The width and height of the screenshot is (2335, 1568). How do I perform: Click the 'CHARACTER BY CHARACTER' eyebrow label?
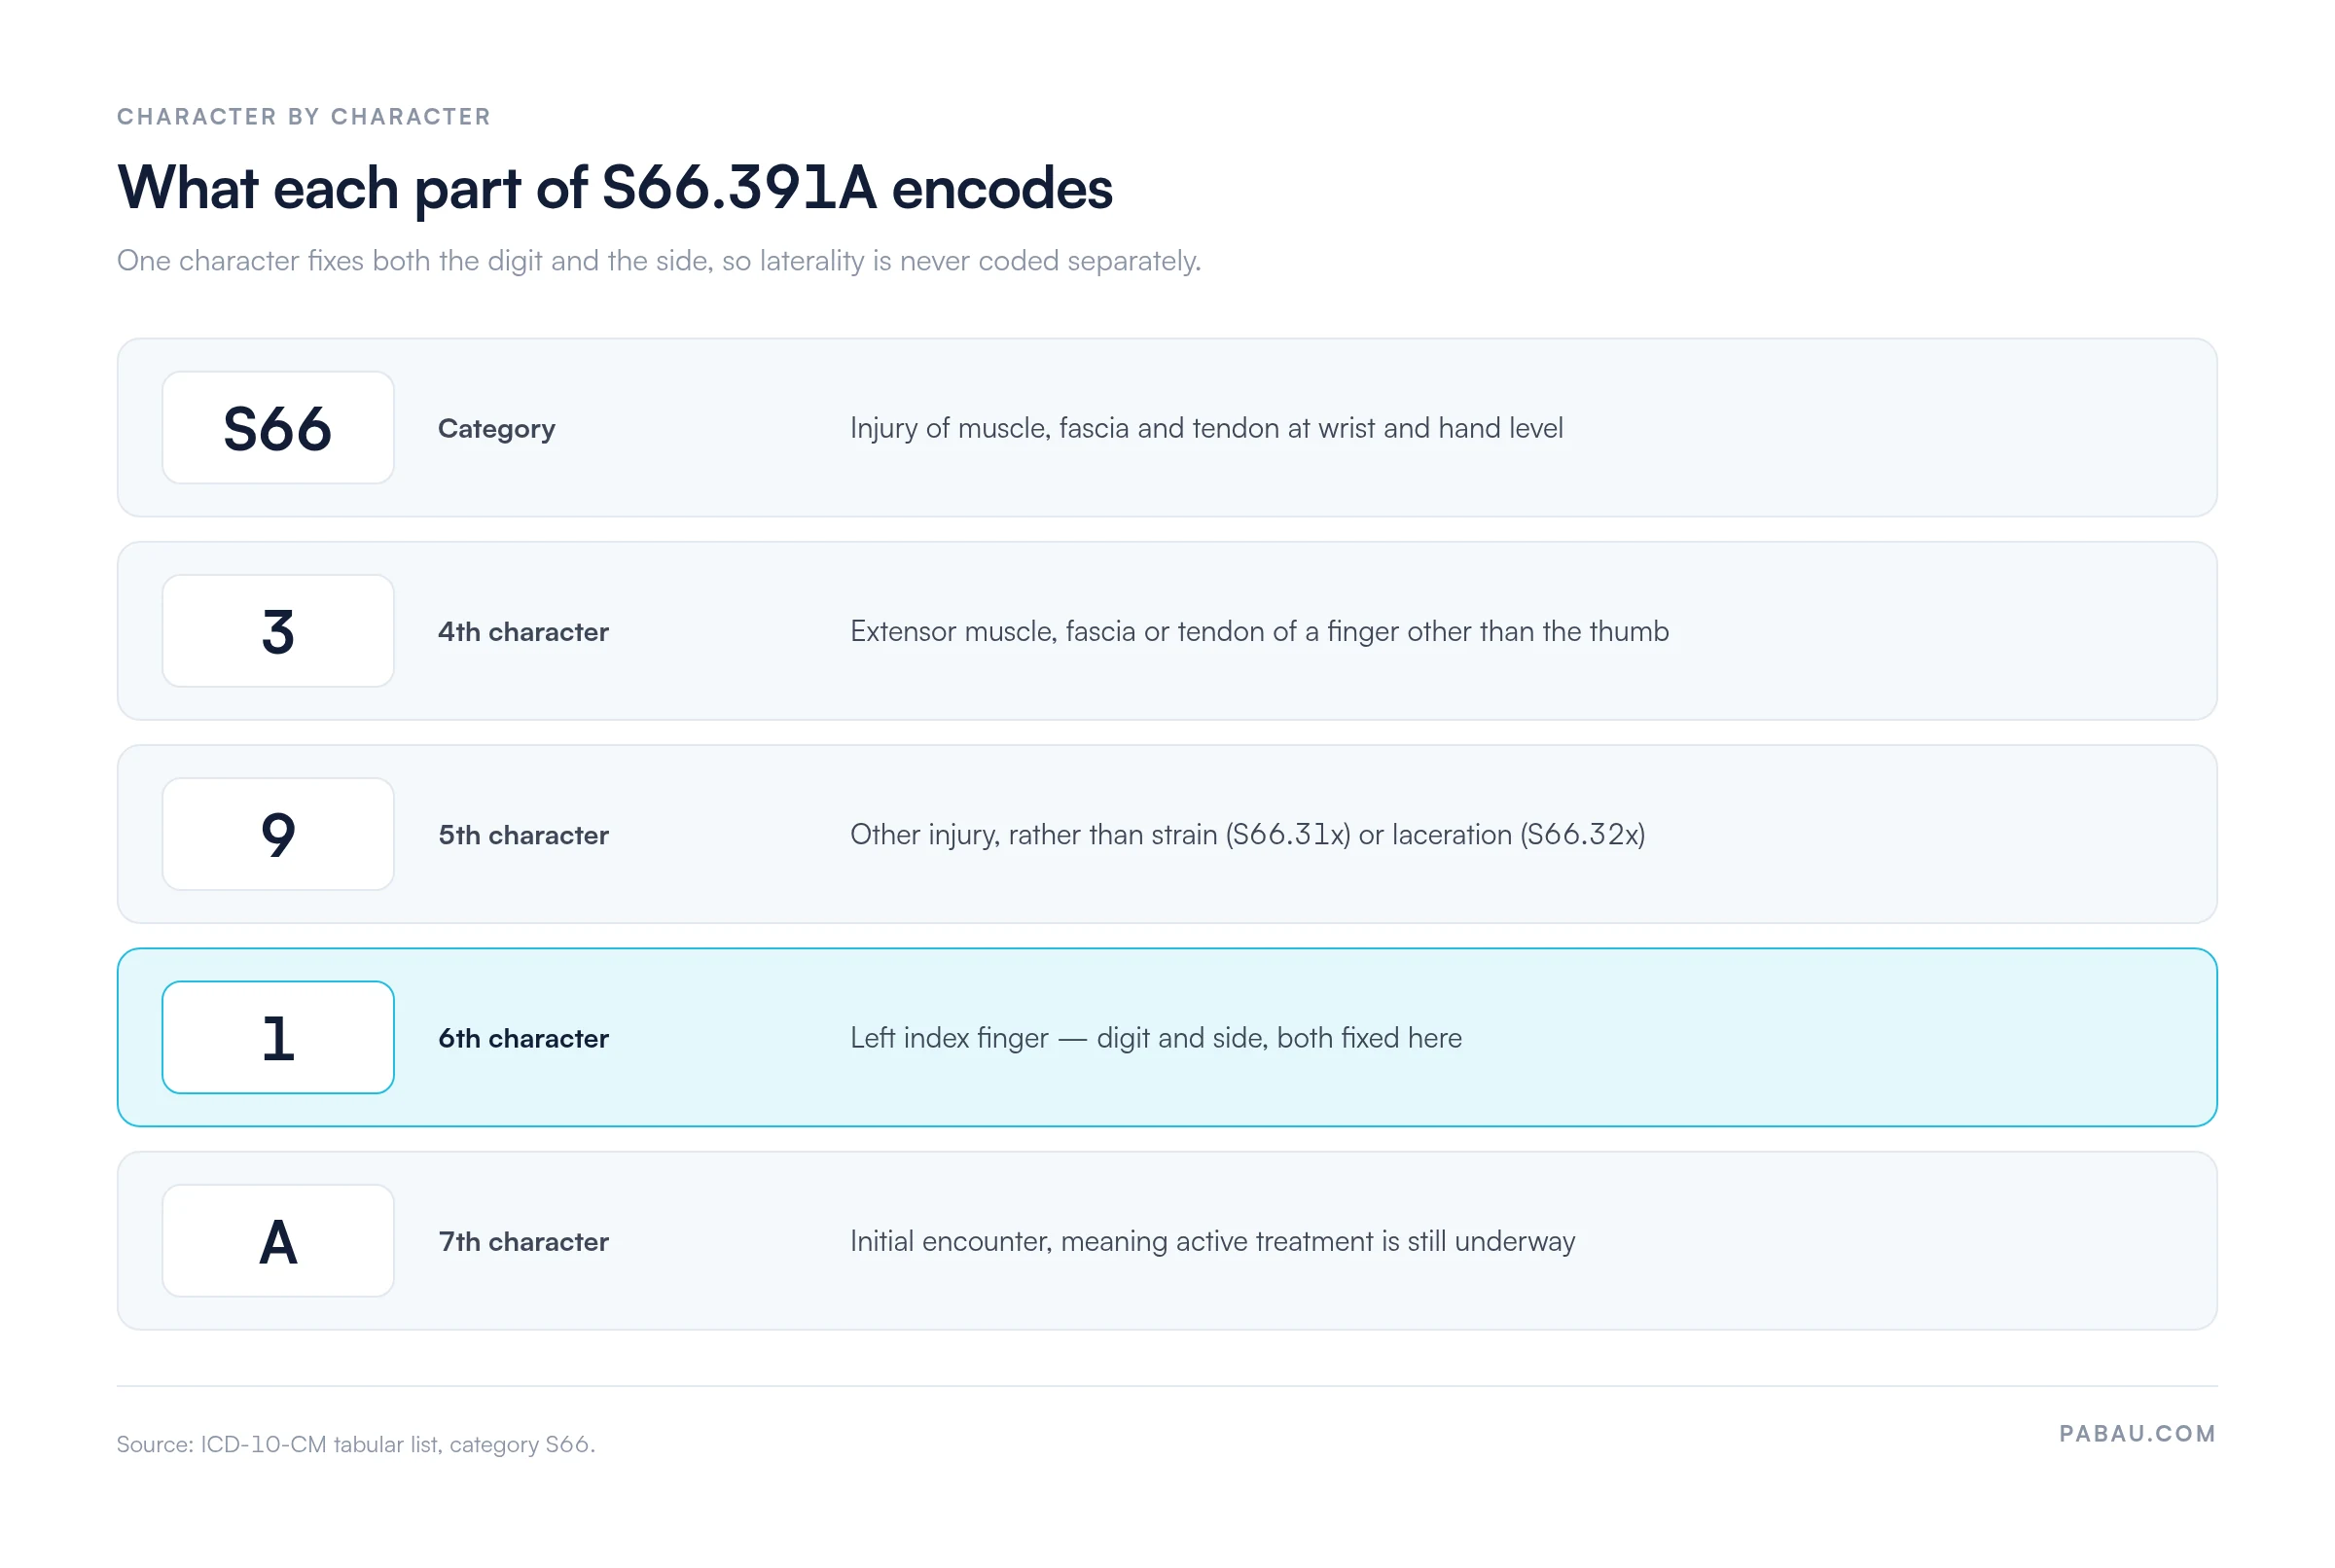click(304, 117)
